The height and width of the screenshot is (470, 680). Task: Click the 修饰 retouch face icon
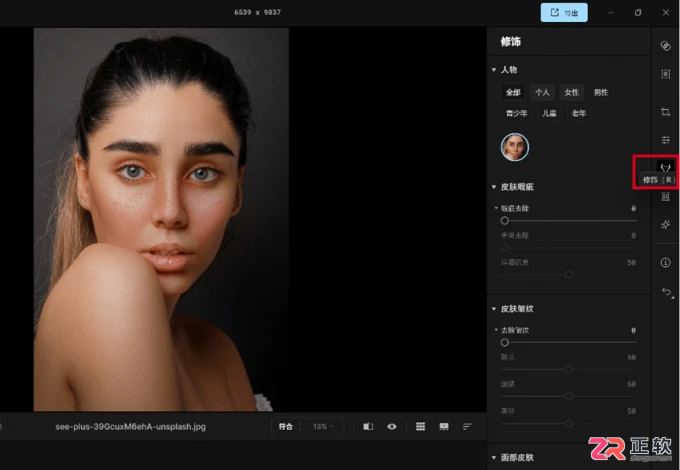[665, 167]
